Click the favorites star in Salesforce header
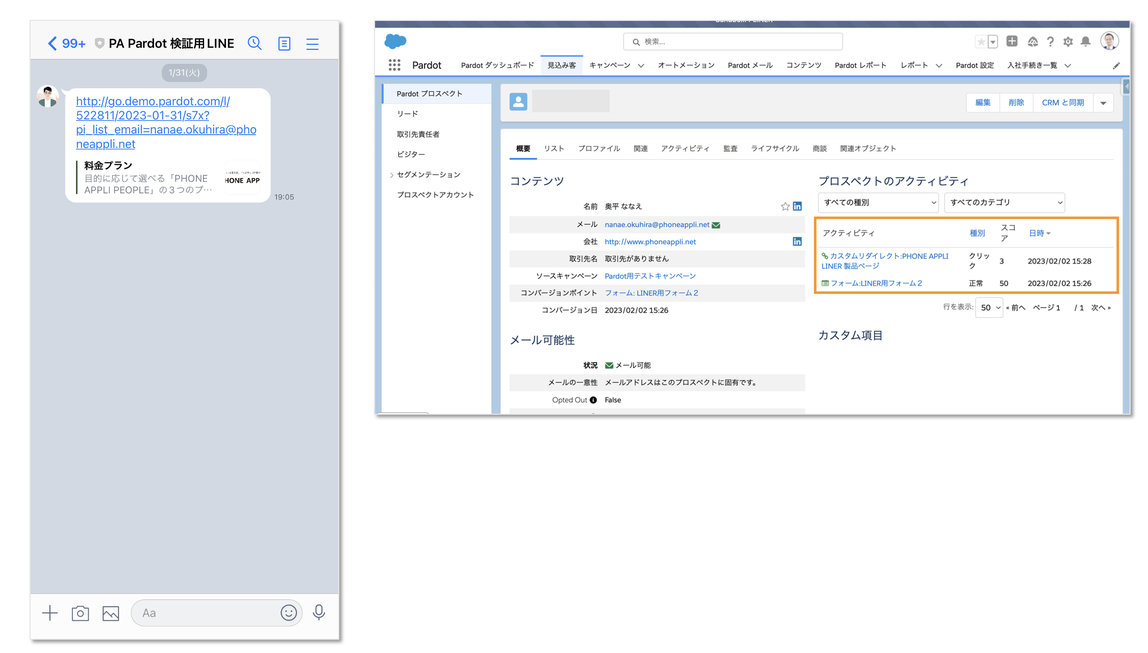The image size is (1148, 653). coord(980,42)
